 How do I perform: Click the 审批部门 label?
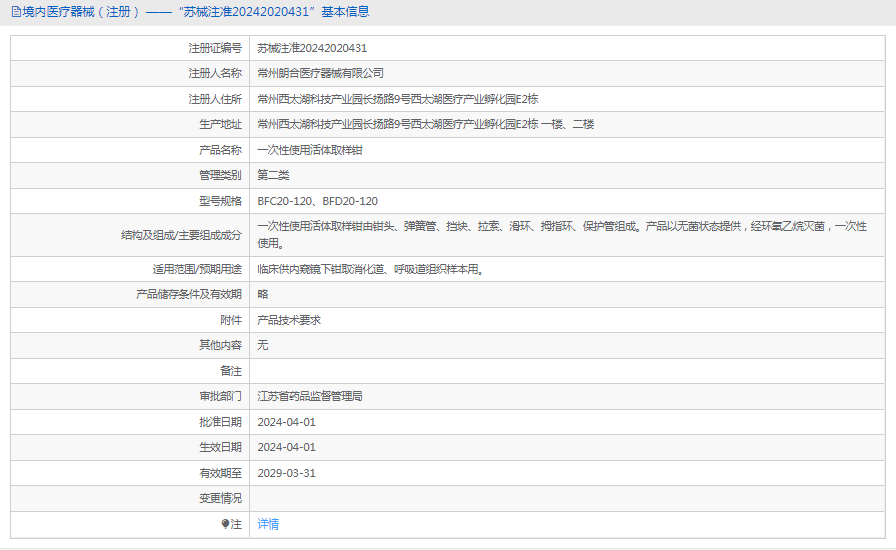pyautogui.click(x=220, y=396)
